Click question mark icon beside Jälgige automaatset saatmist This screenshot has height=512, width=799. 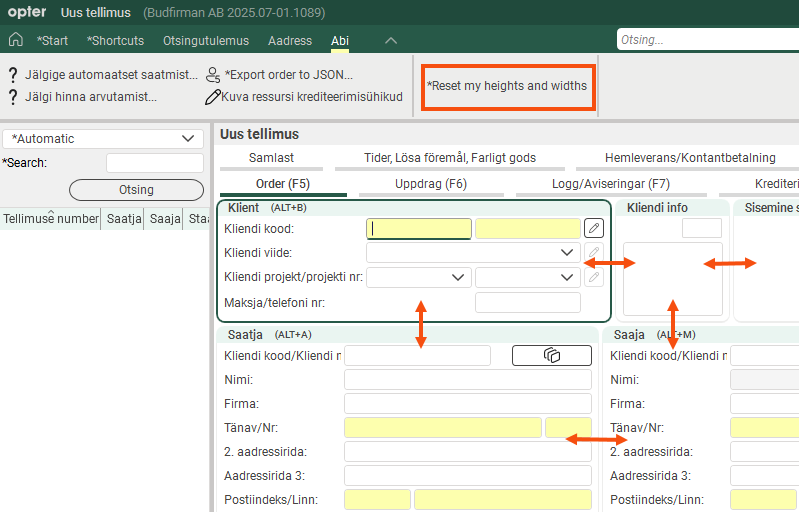pos(12,75)
